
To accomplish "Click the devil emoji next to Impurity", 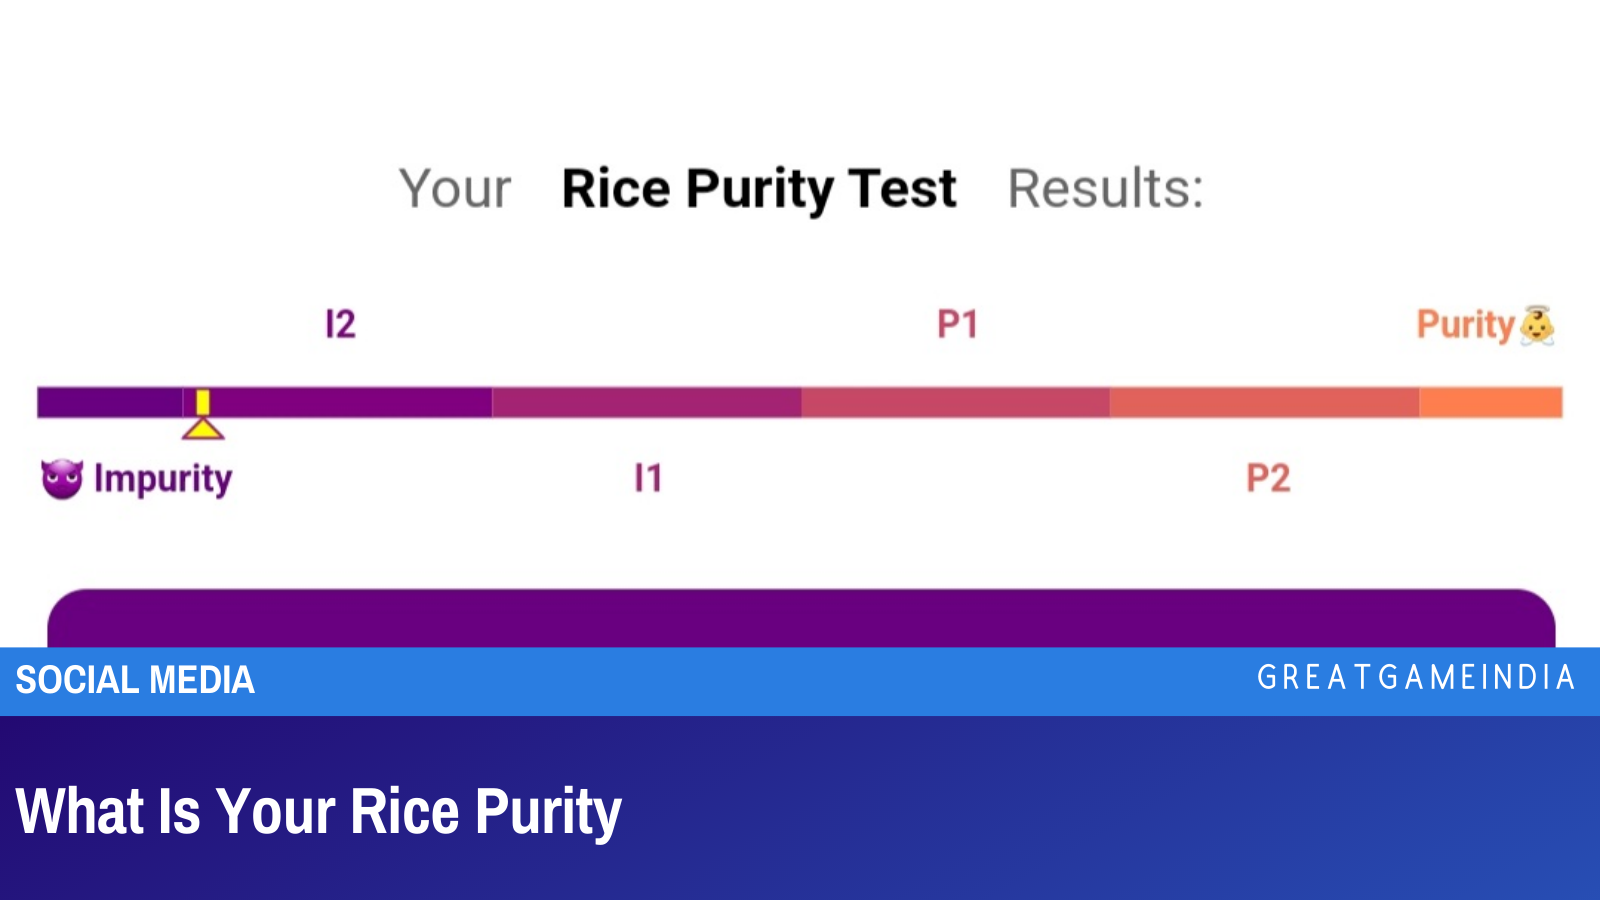I will click(x=62, y=478).
